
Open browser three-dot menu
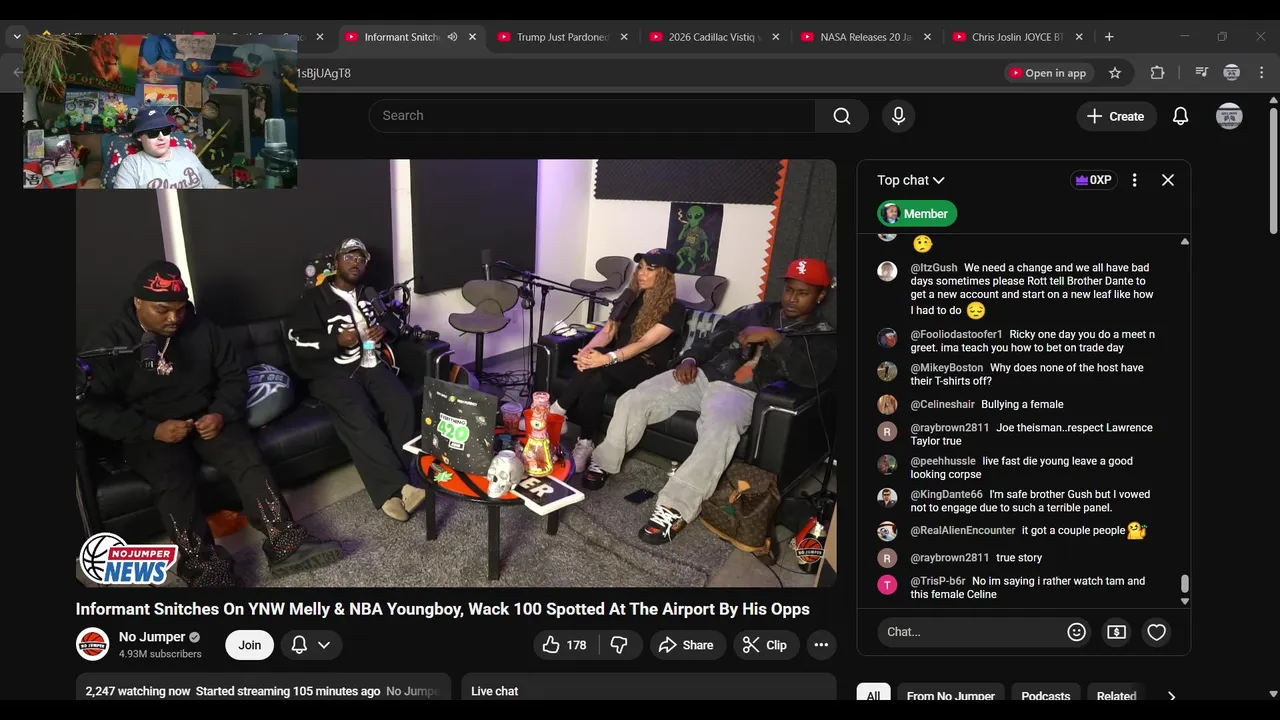pos(1261,73)
